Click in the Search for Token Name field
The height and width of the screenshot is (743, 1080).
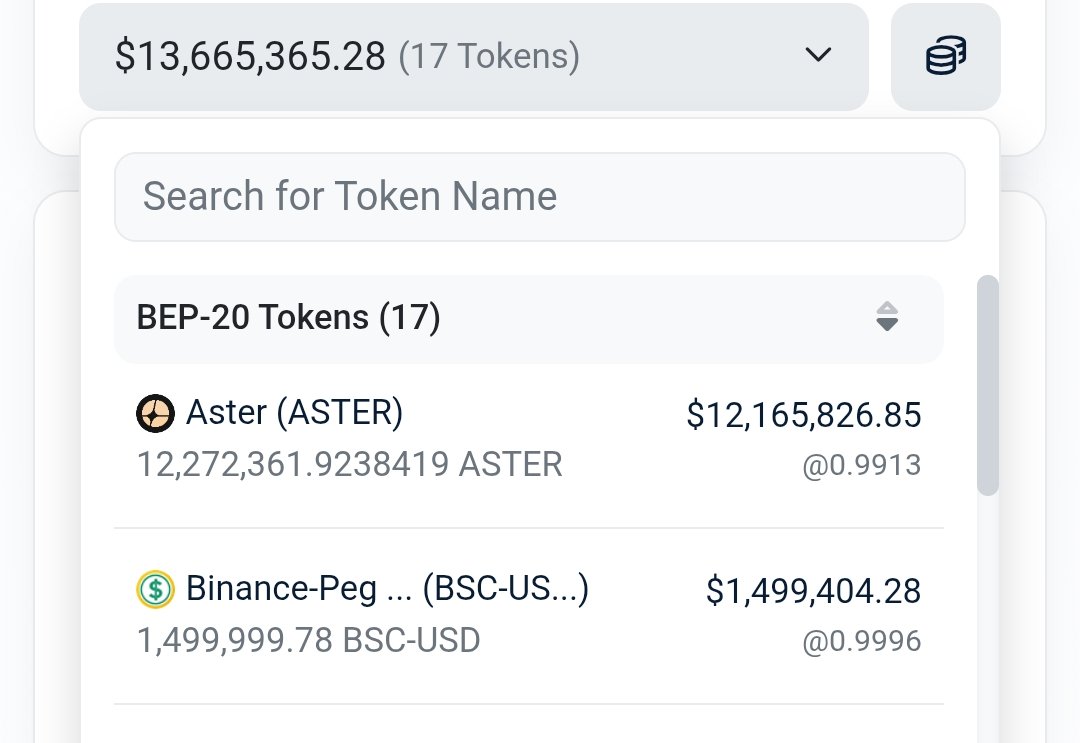coord(539,196)
